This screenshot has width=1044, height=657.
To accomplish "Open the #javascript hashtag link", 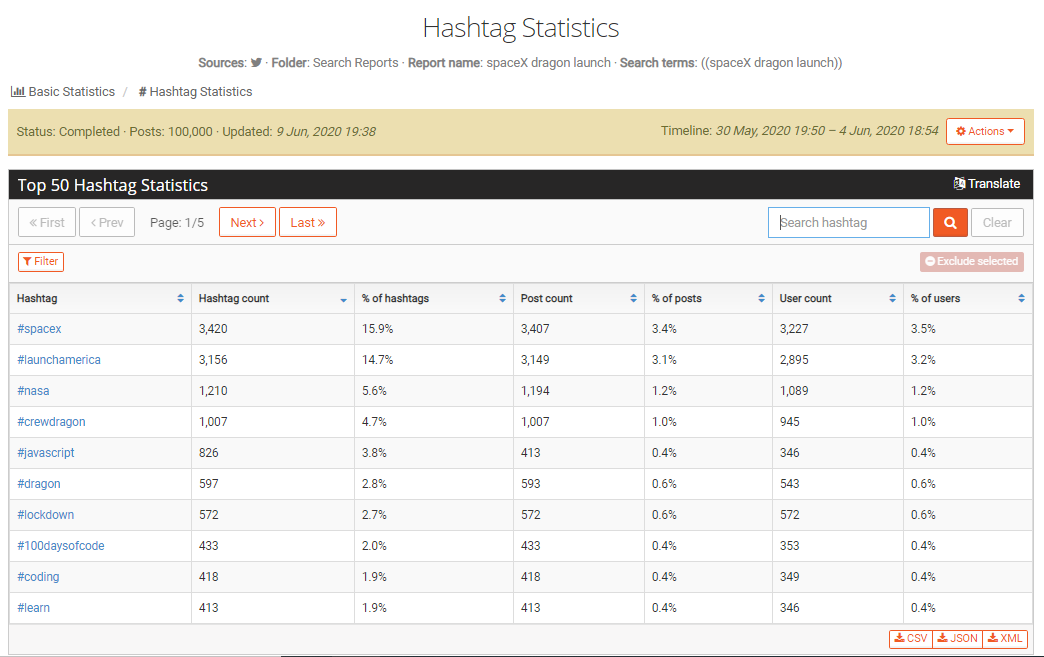I will (46, 453).
